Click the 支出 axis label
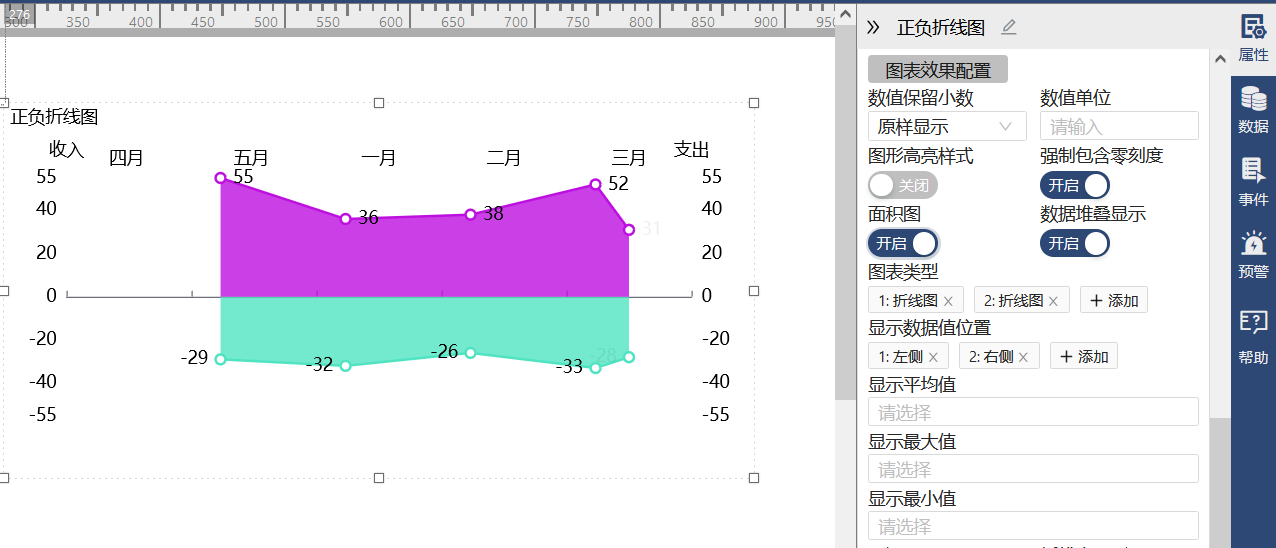Screen dimensions: 1276x548 point(691,149)
